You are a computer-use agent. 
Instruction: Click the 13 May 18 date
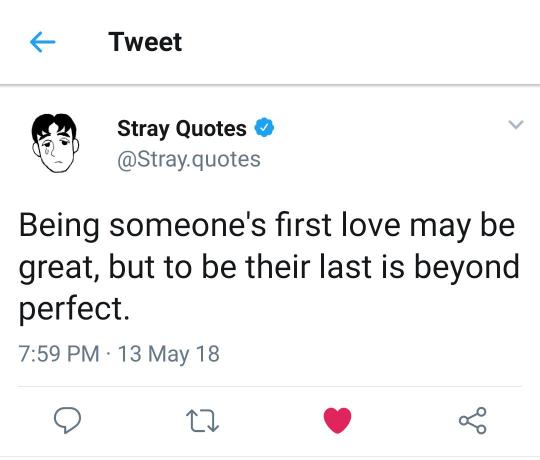tap(169, 354)
